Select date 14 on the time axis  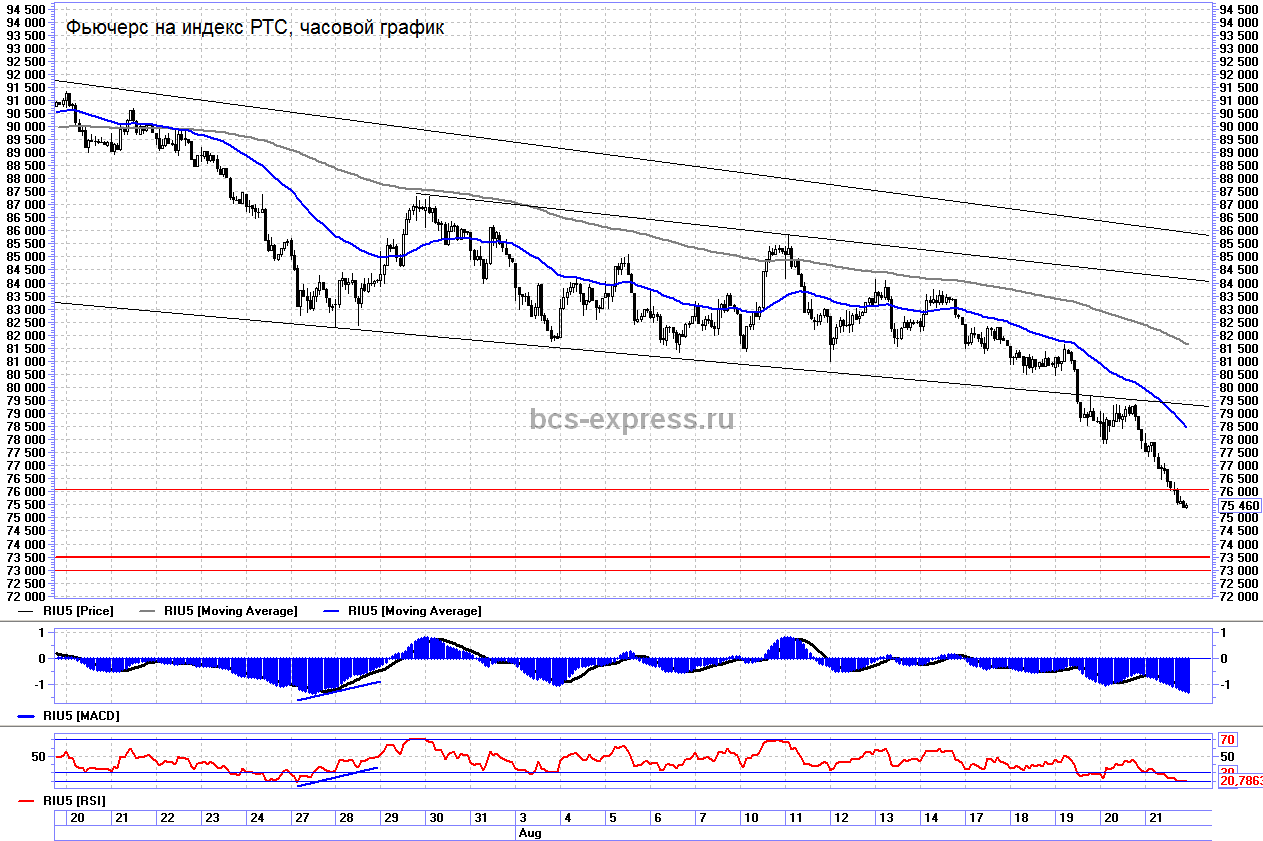point(931,817)
